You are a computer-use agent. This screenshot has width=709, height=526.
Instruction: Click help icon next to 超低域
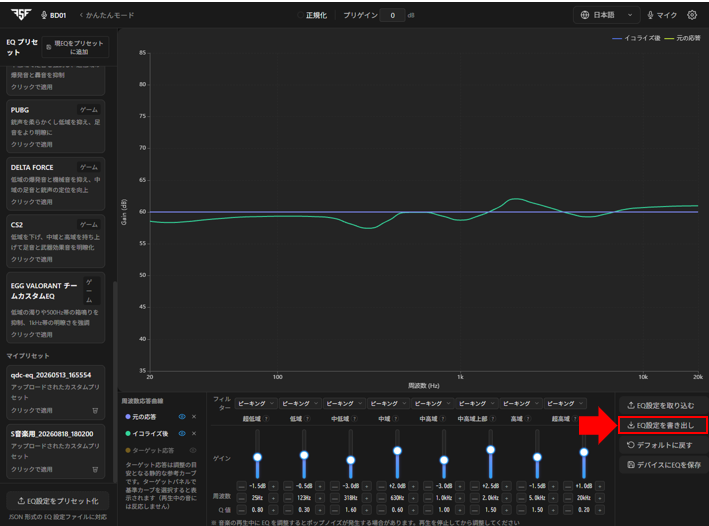(266, 419)
